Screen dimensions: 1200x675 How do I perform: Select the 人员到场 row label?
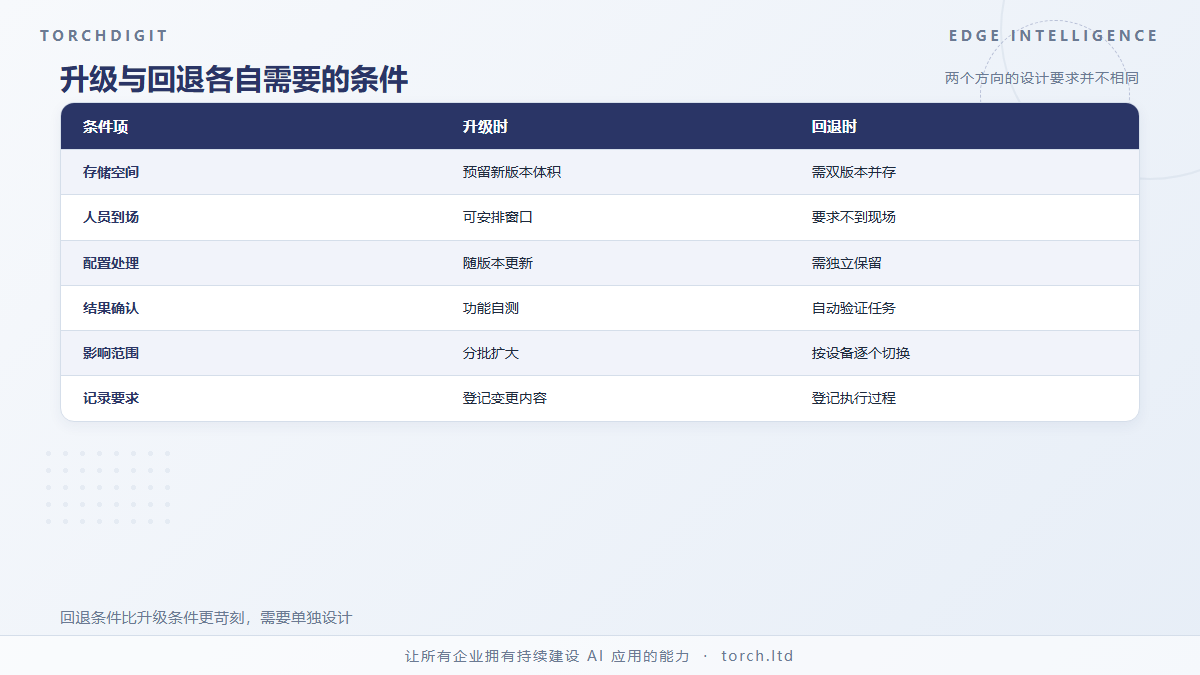pos(111,217)
